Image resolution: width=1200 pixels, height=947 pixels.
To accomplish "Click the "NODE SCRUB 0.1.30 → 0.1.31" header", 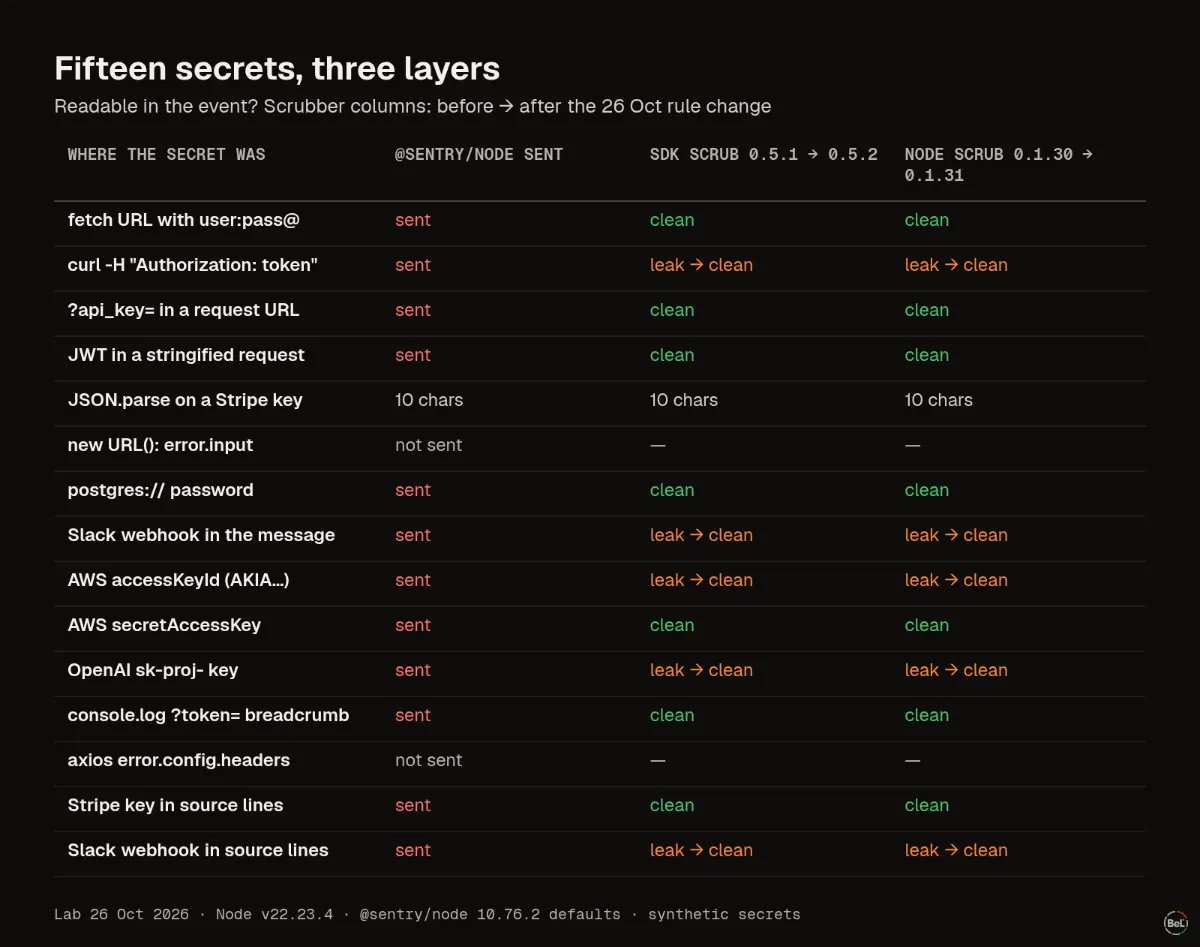I will tap(999, 165).
